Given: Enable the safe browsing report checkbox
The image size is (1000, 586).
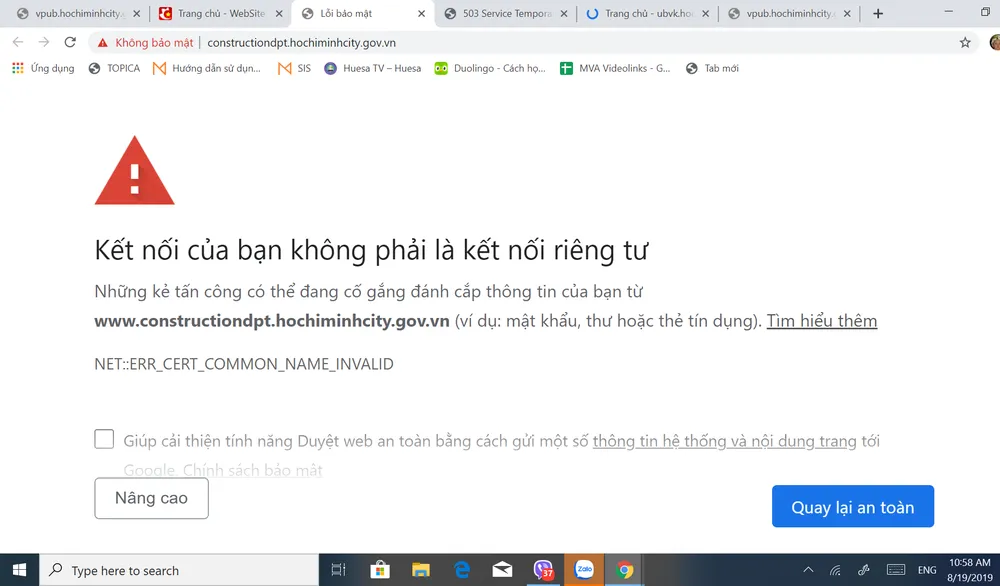Looking at the screenshot, I should 104,438.
